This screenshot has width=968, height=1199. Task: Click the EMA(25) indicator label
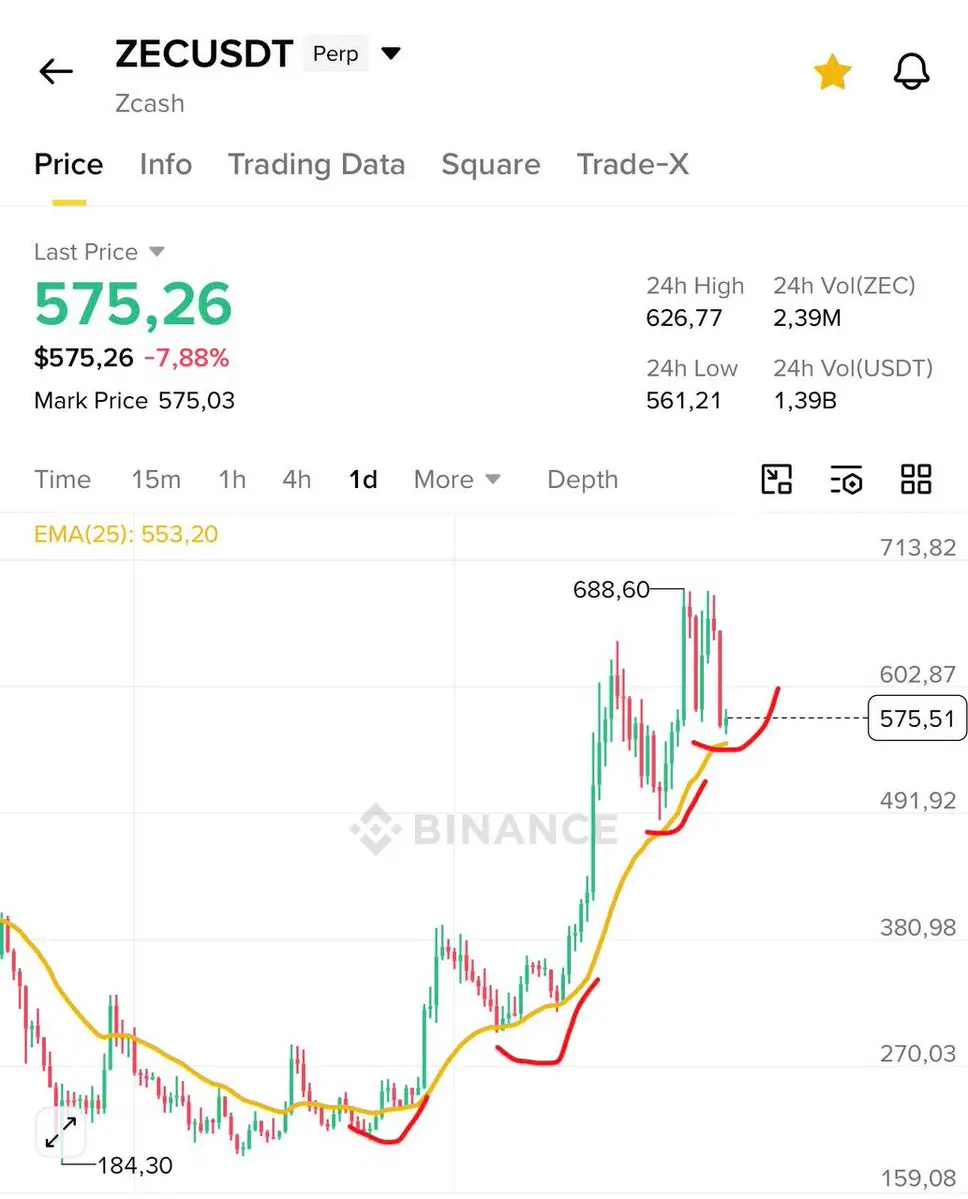(x=126, y=534)
